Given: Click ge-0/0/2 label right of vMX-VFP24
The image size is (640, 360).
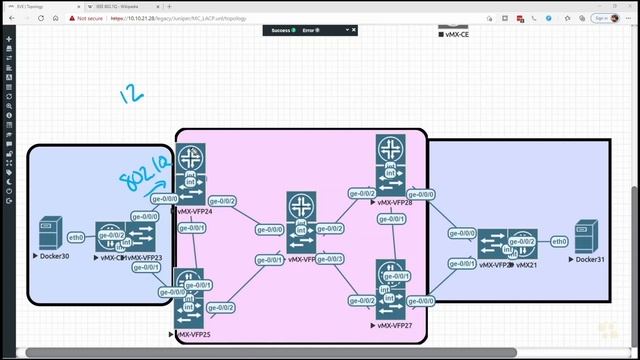Looking at the screenshot, I should [x=222, y=201].
